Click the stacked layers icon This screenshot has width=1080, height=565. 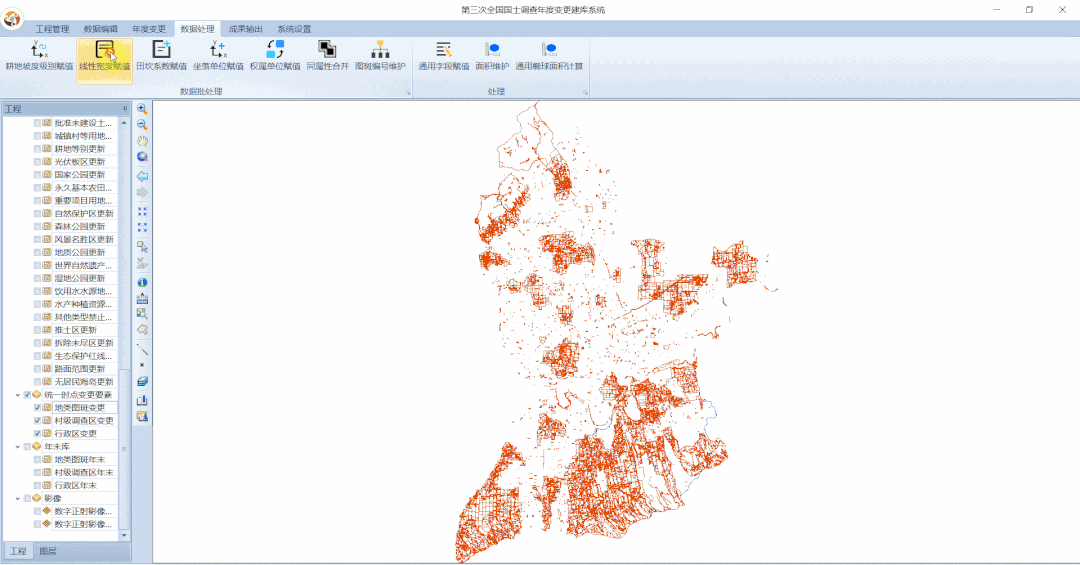142,381
